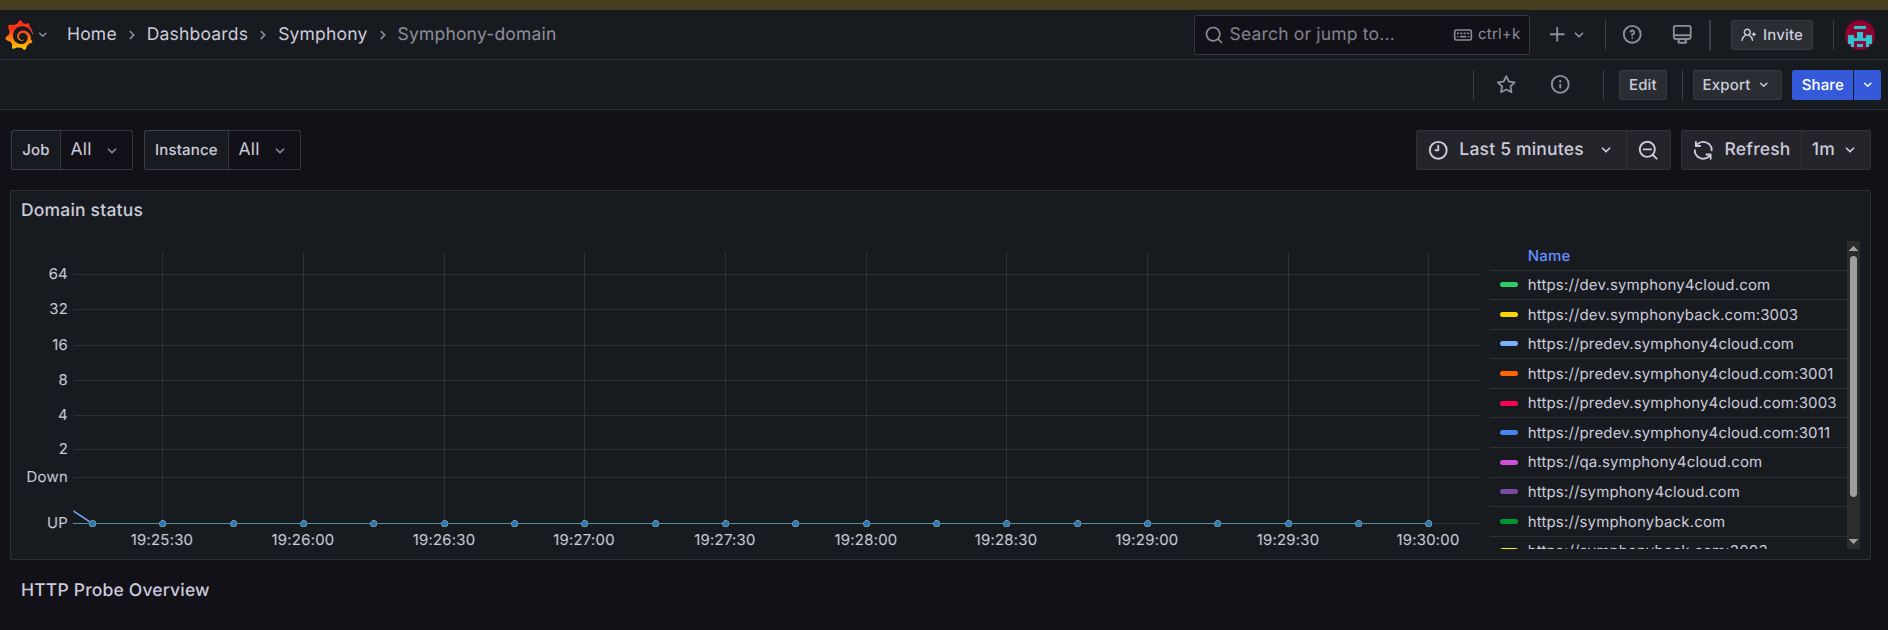The image size is (1888, 630).
Task: Toggle the https://predev.symphony4cloud.com:3001 series
Action: 1680,374
